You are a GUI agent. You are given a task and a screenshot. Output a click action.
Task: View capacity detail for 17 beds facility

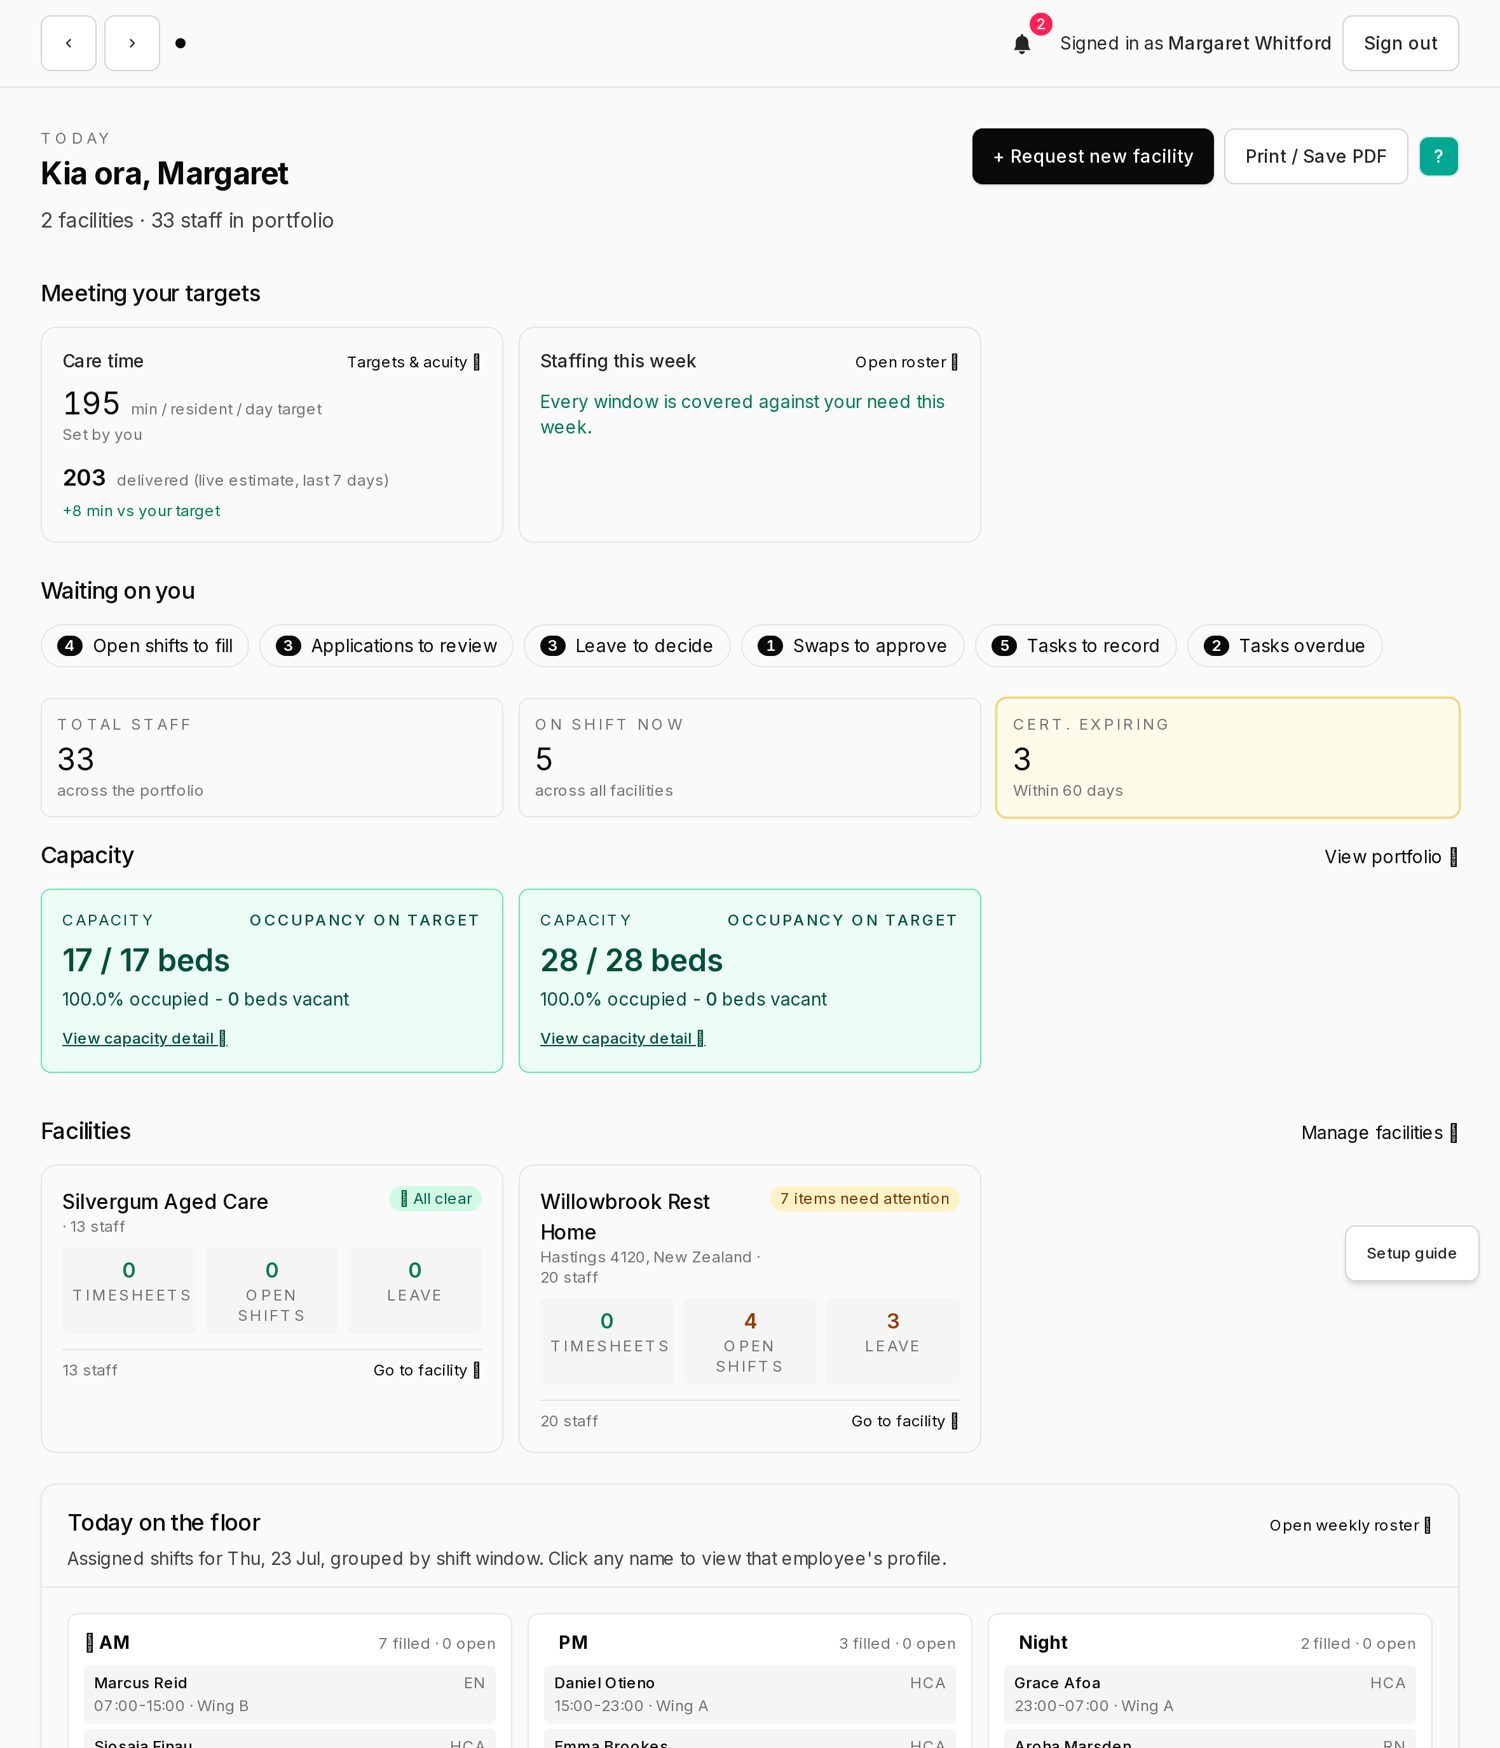(145, 1038)
